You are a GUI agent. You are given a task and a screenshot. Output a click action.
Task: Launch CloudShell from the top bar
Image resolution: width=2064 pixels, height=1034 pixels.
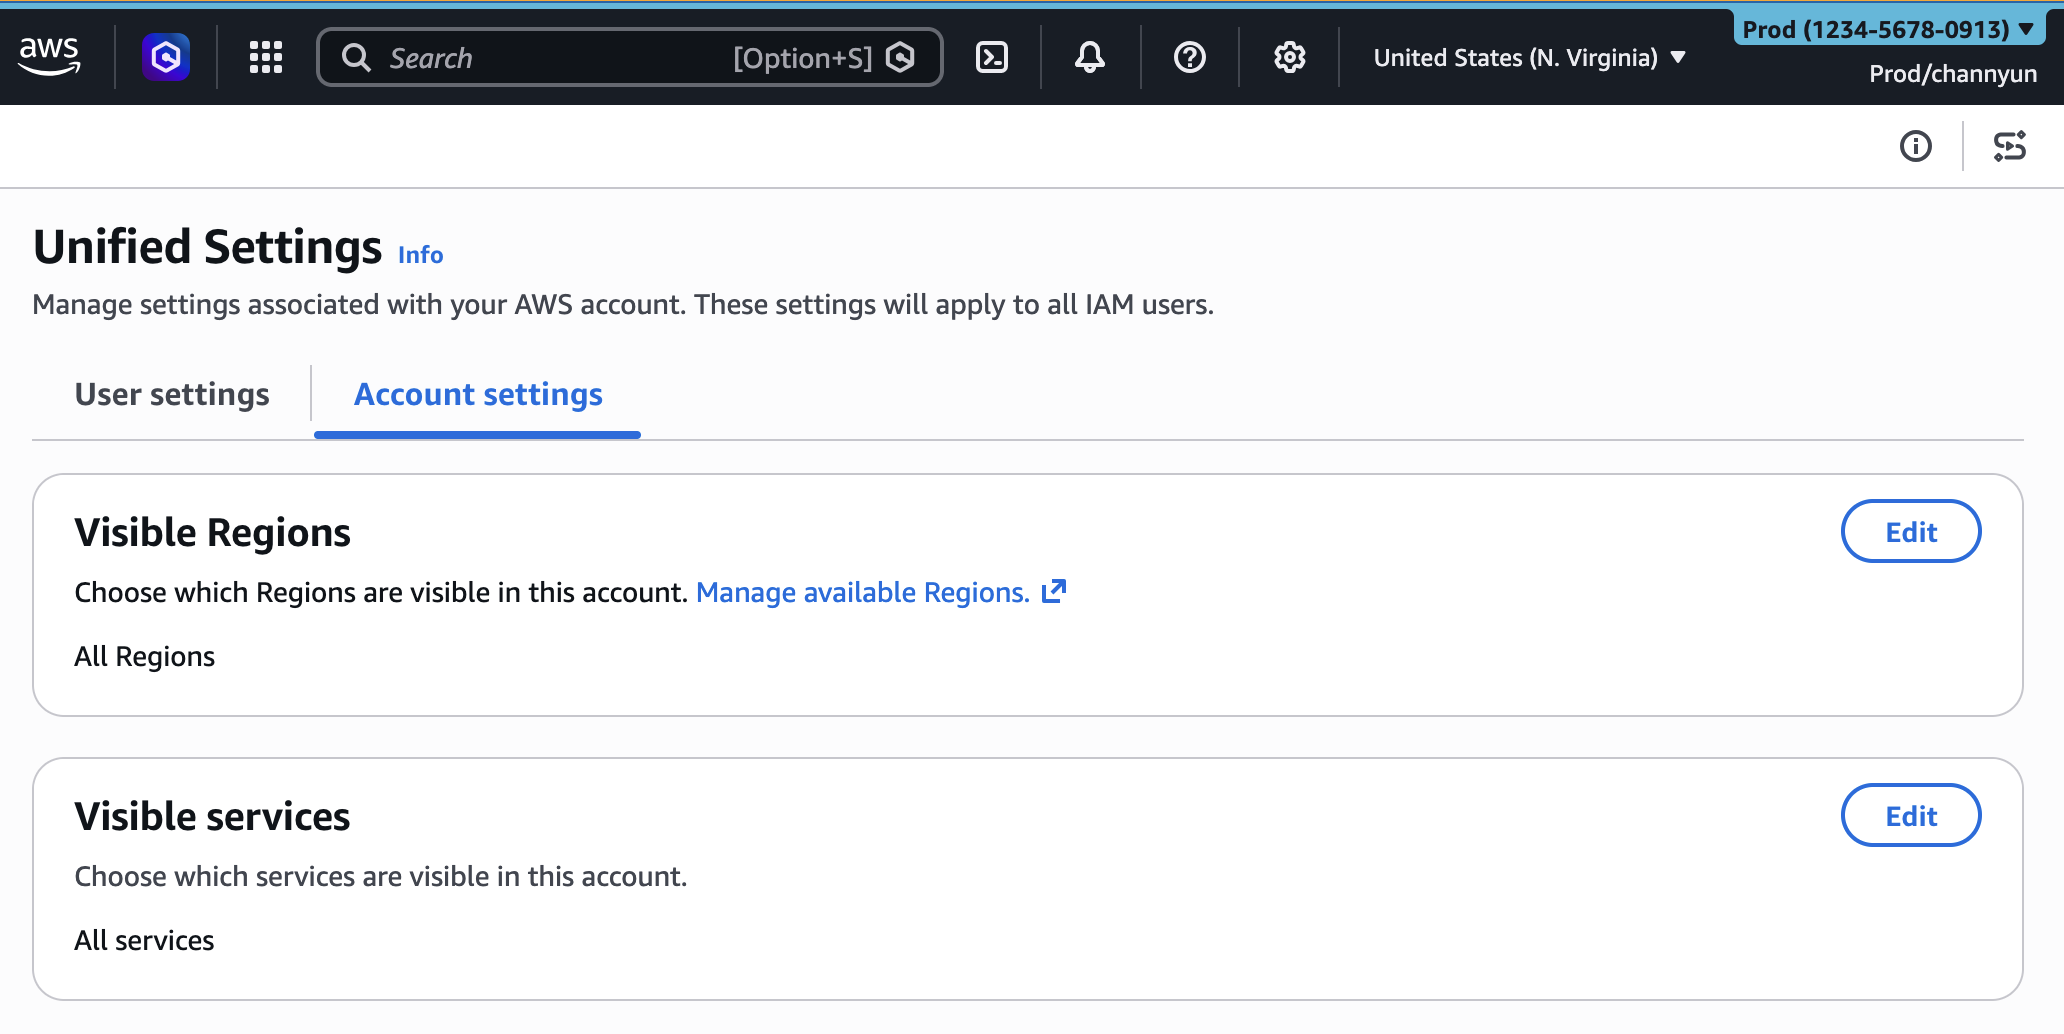[991, 57]
